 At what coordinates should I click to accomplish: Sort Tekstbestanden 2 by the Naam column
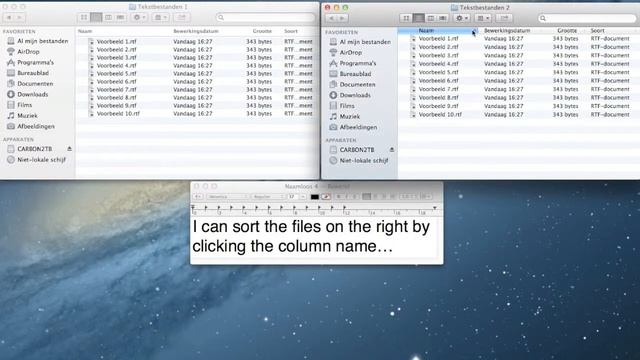coord(438,30)
